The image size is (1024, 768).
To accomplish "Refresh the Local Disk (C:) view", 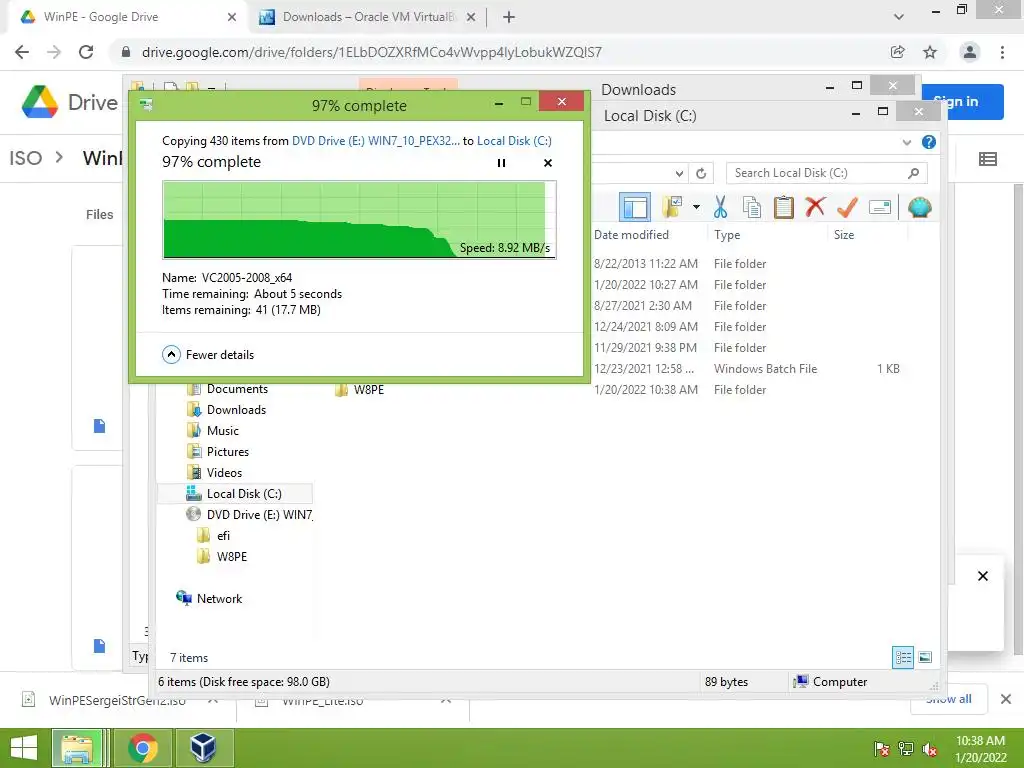I will tap(701, 173).
